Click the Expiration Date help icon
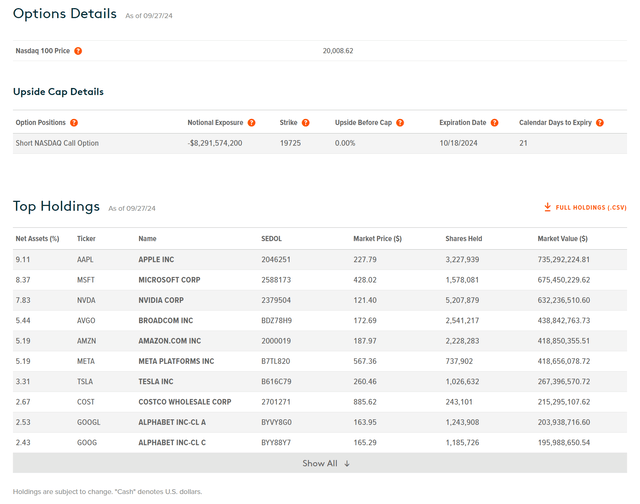Image resolution: width=640 pixels, height=504 pixels. pos(494,123)
